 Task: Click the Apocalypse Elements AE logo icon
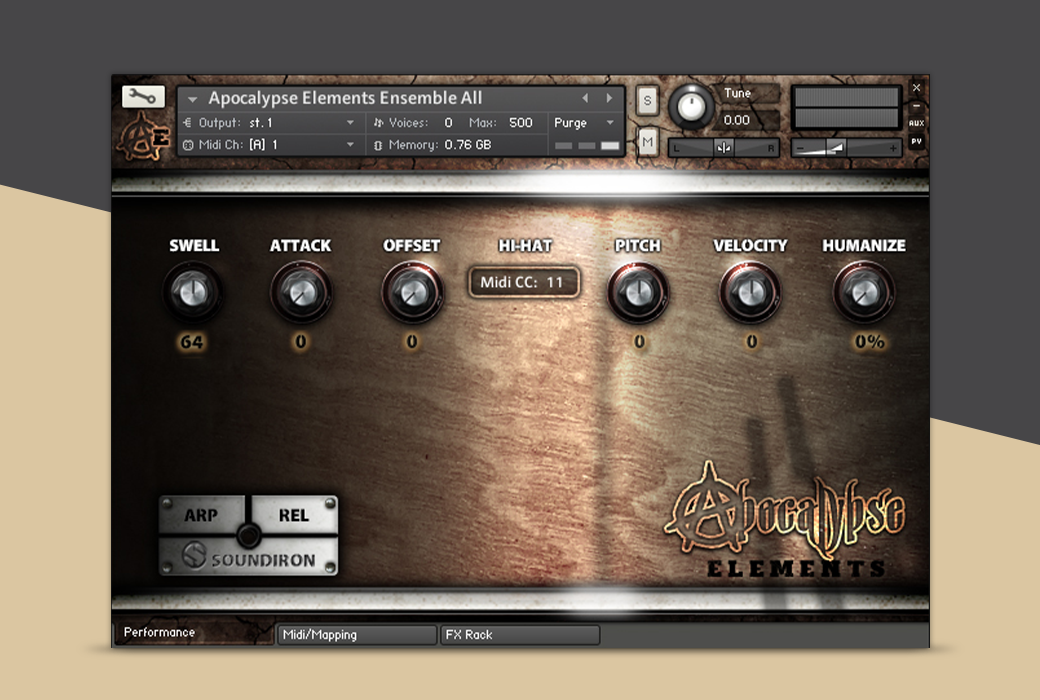coord(144,136)
